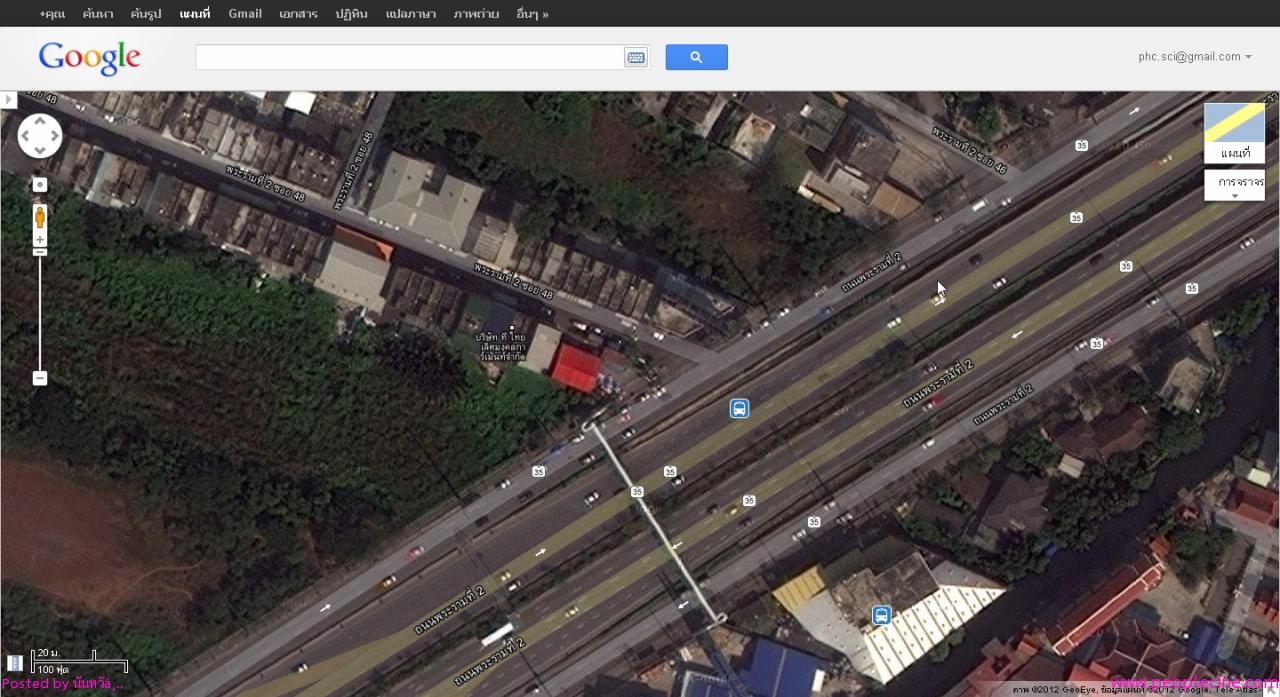Pan the map down with the arrow

(x=40, y=150)
